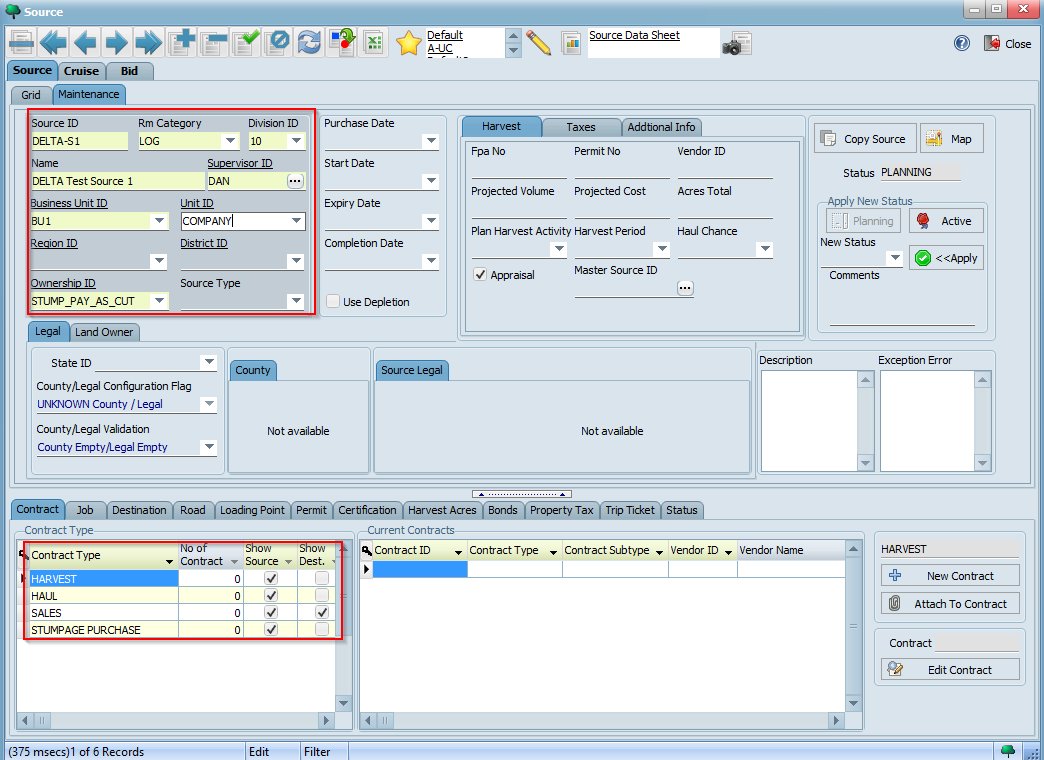Open the Division ID dropdown
1044x760 pixels.
(x=296, y=141)
